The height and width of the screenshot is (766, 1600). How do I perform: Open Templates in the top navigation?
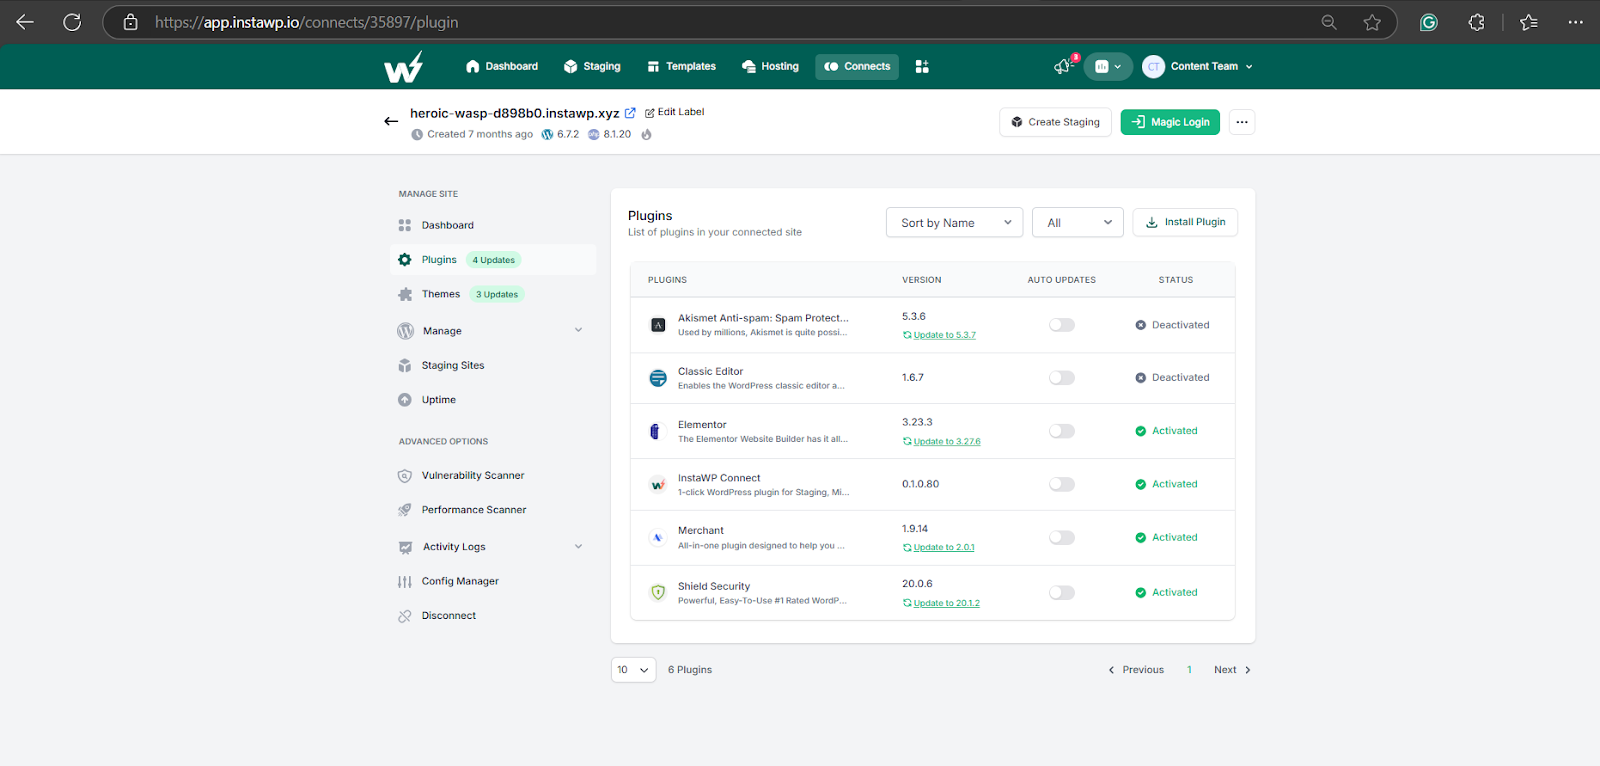pyautogui.click(x=682, y=66)
